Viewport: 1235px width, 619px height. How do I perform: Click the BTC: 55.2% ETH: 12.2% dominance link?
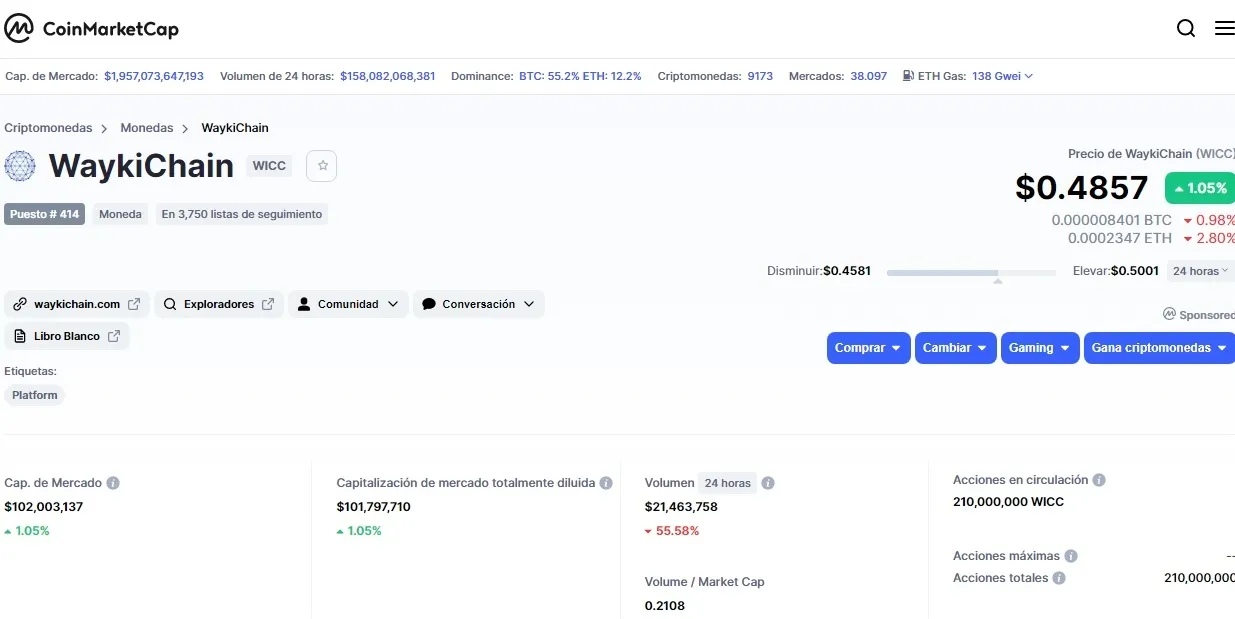tap(580, 76)
